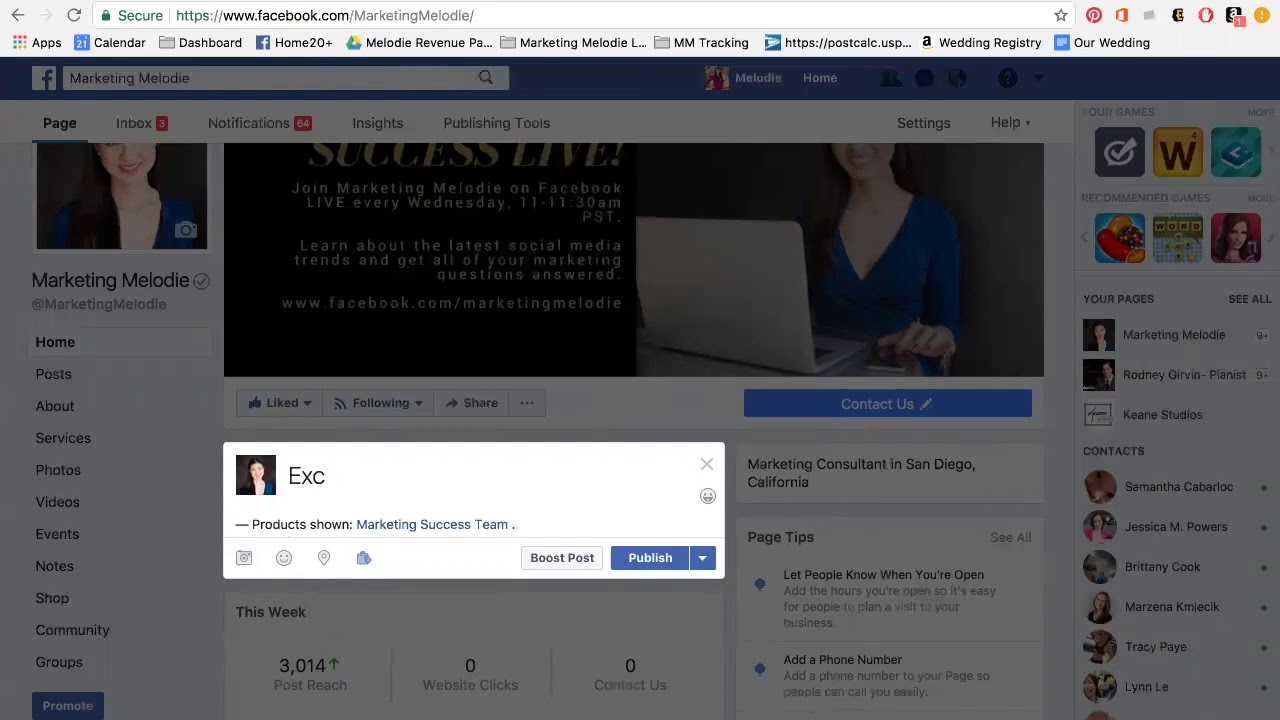Viewport: 1280px width, 720px height.
Task: Open Wedding Registry bookmark
Action: (980, 43)
